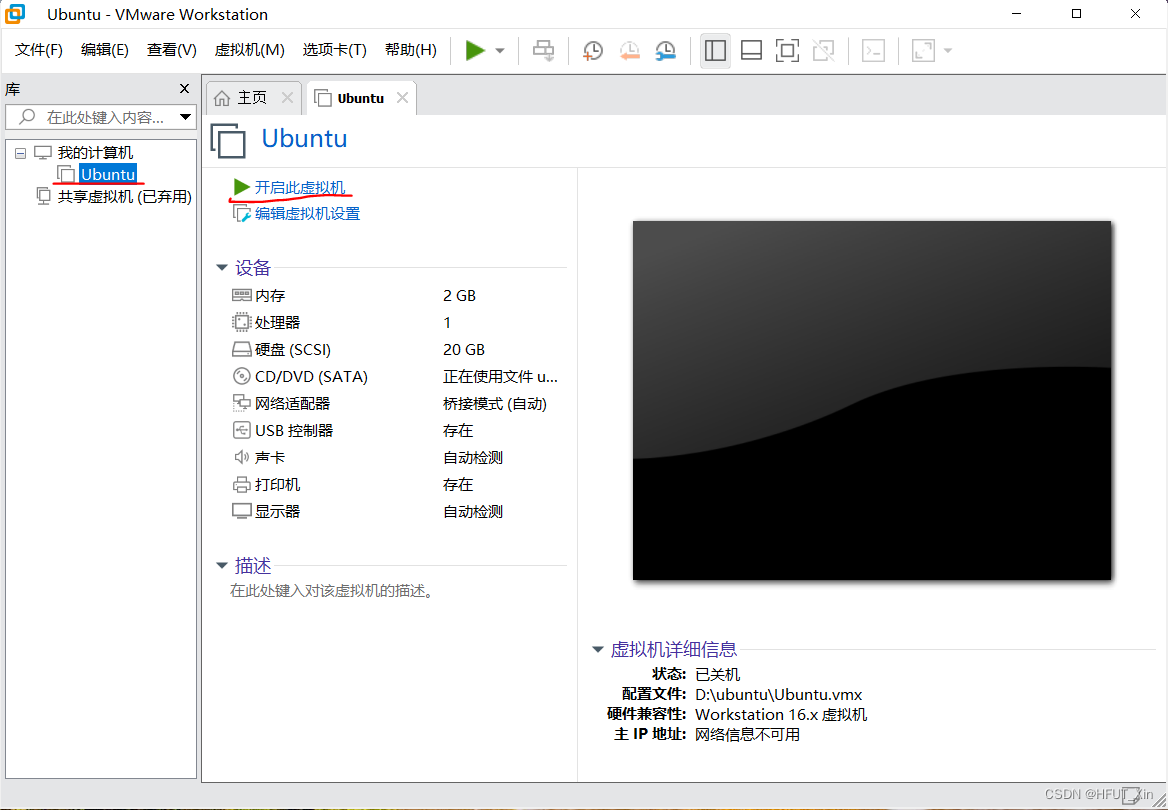
Task: Click the 网络适配器 device icon
Action: coord(241,403)
